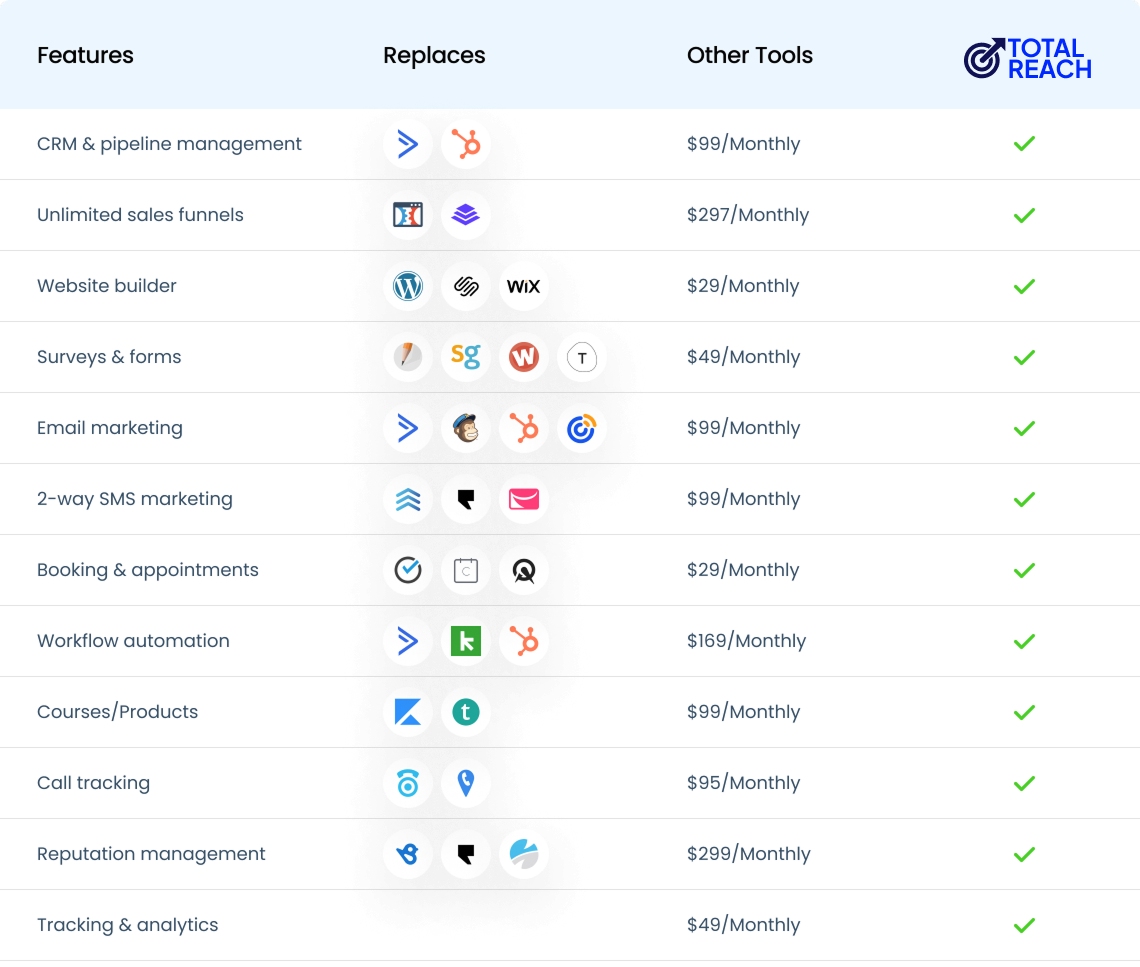The width and height of the screenshot is (1140, 967).
Task: Select the green Keap icon in Workflow automation
Action: click(466, 641)
